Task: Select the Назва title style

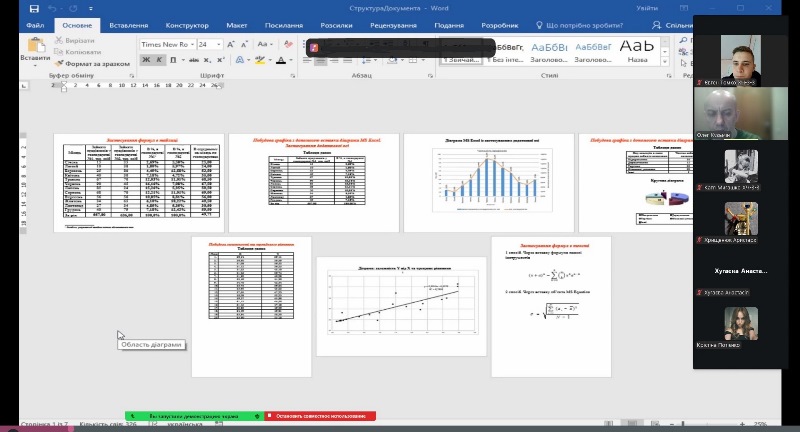Action: (637, 53)
